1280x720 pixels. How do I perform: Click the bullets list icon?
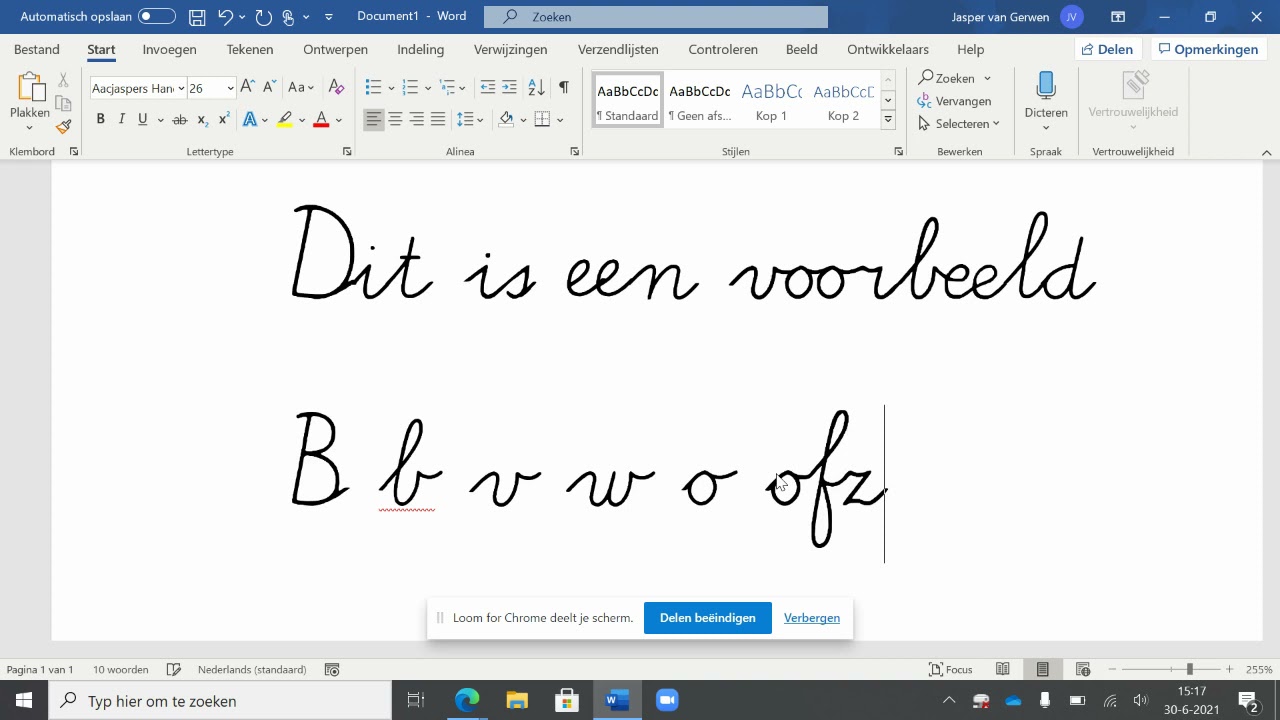(373, 88)
